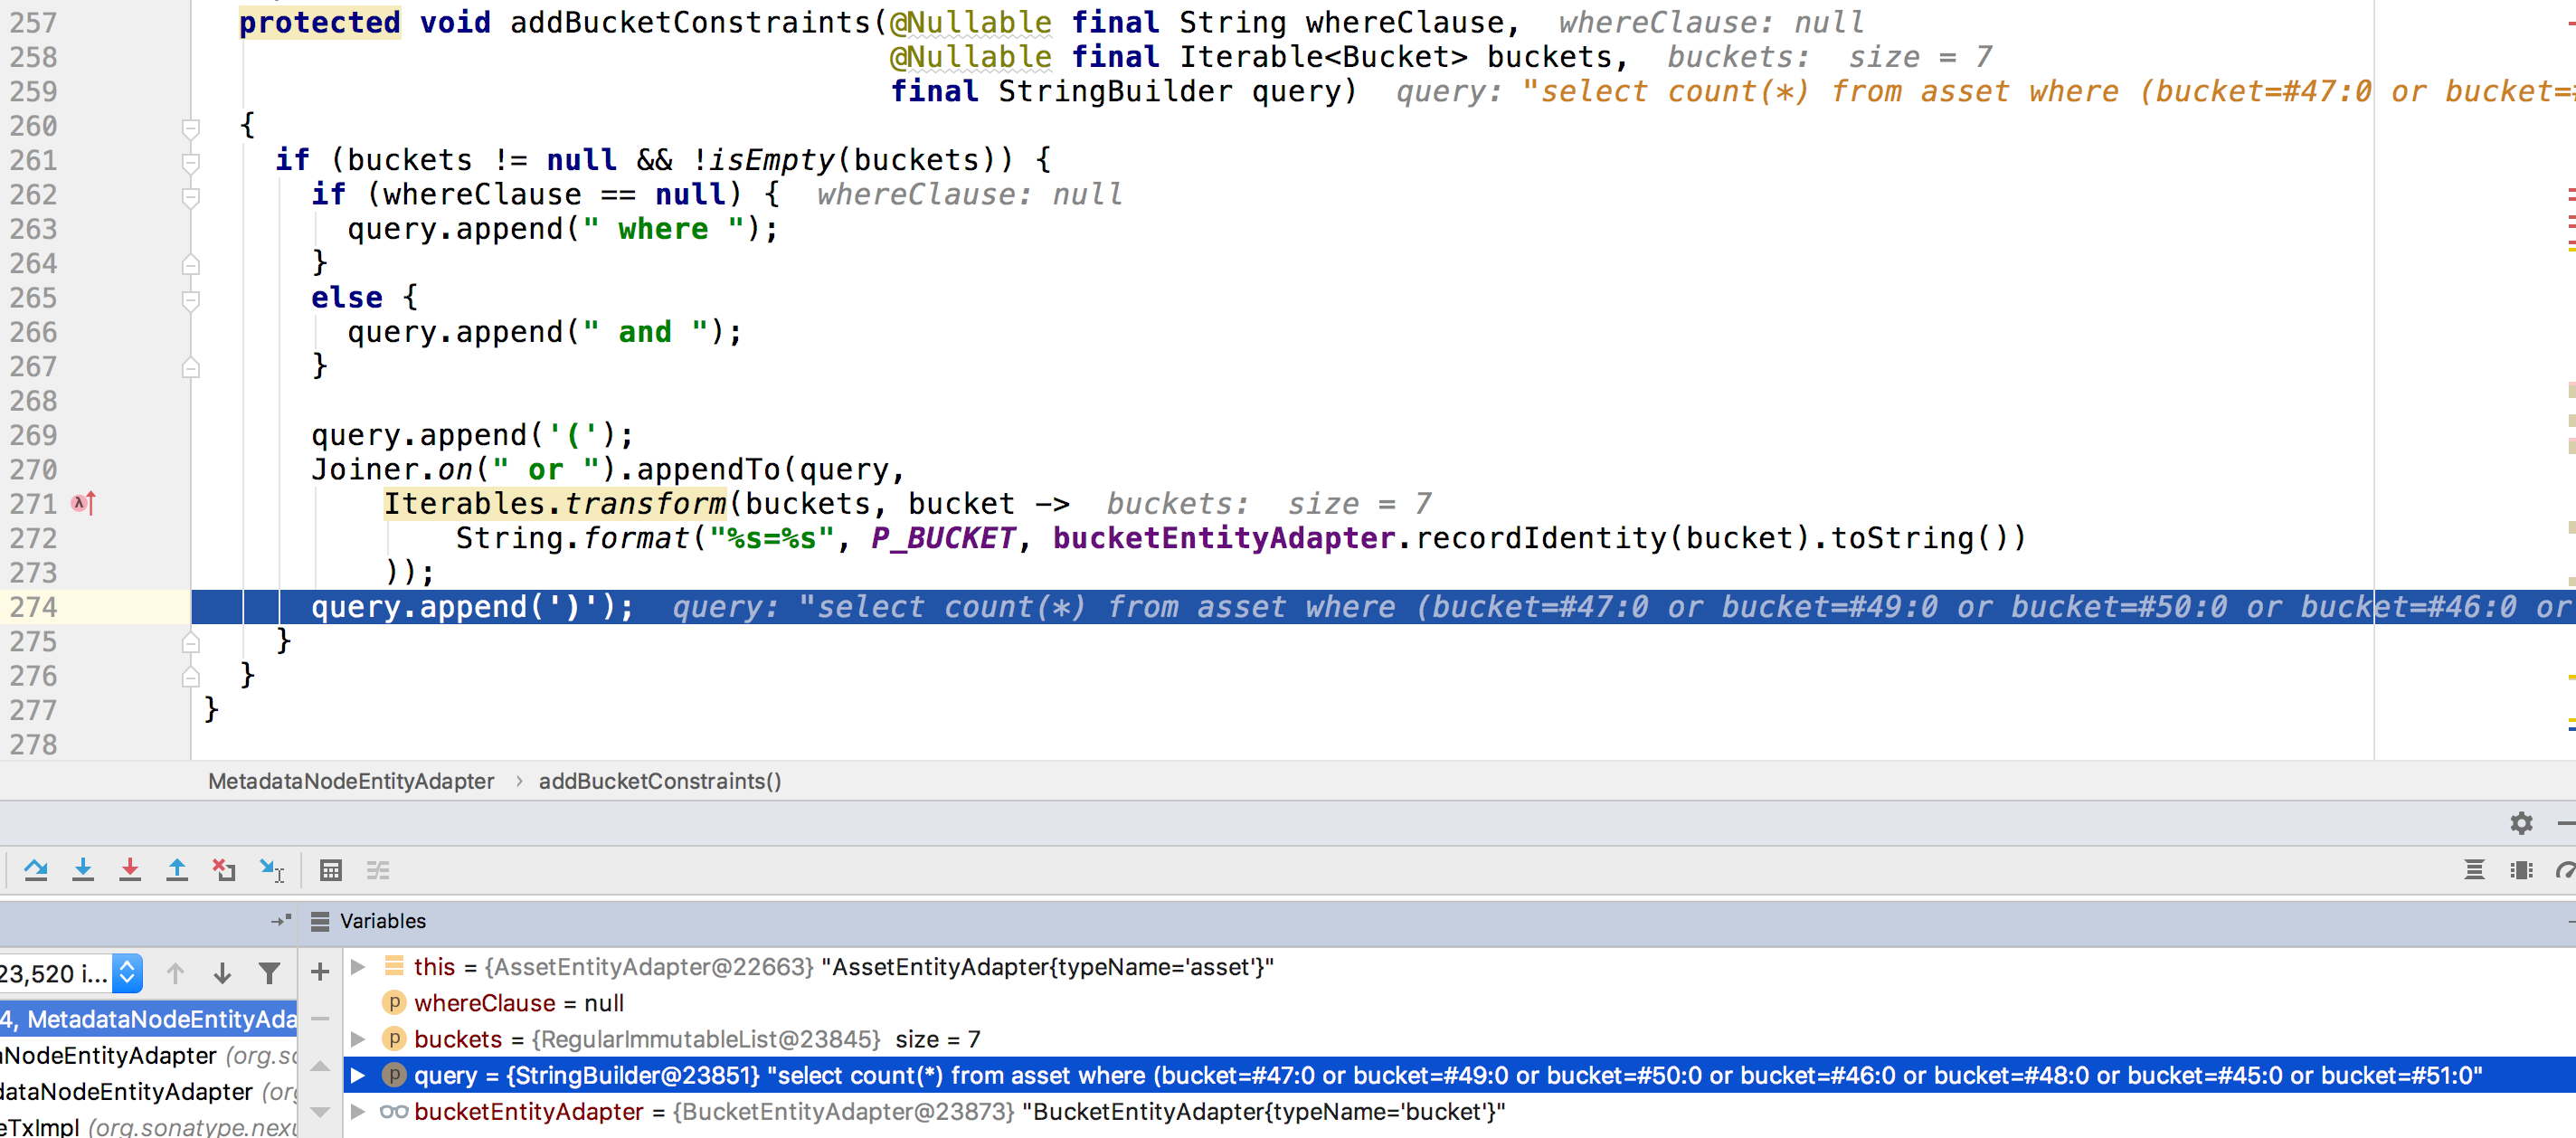Click the Run to Cursor button
Viewport: 2576px width, 1138px height.
tap(271, 870)
